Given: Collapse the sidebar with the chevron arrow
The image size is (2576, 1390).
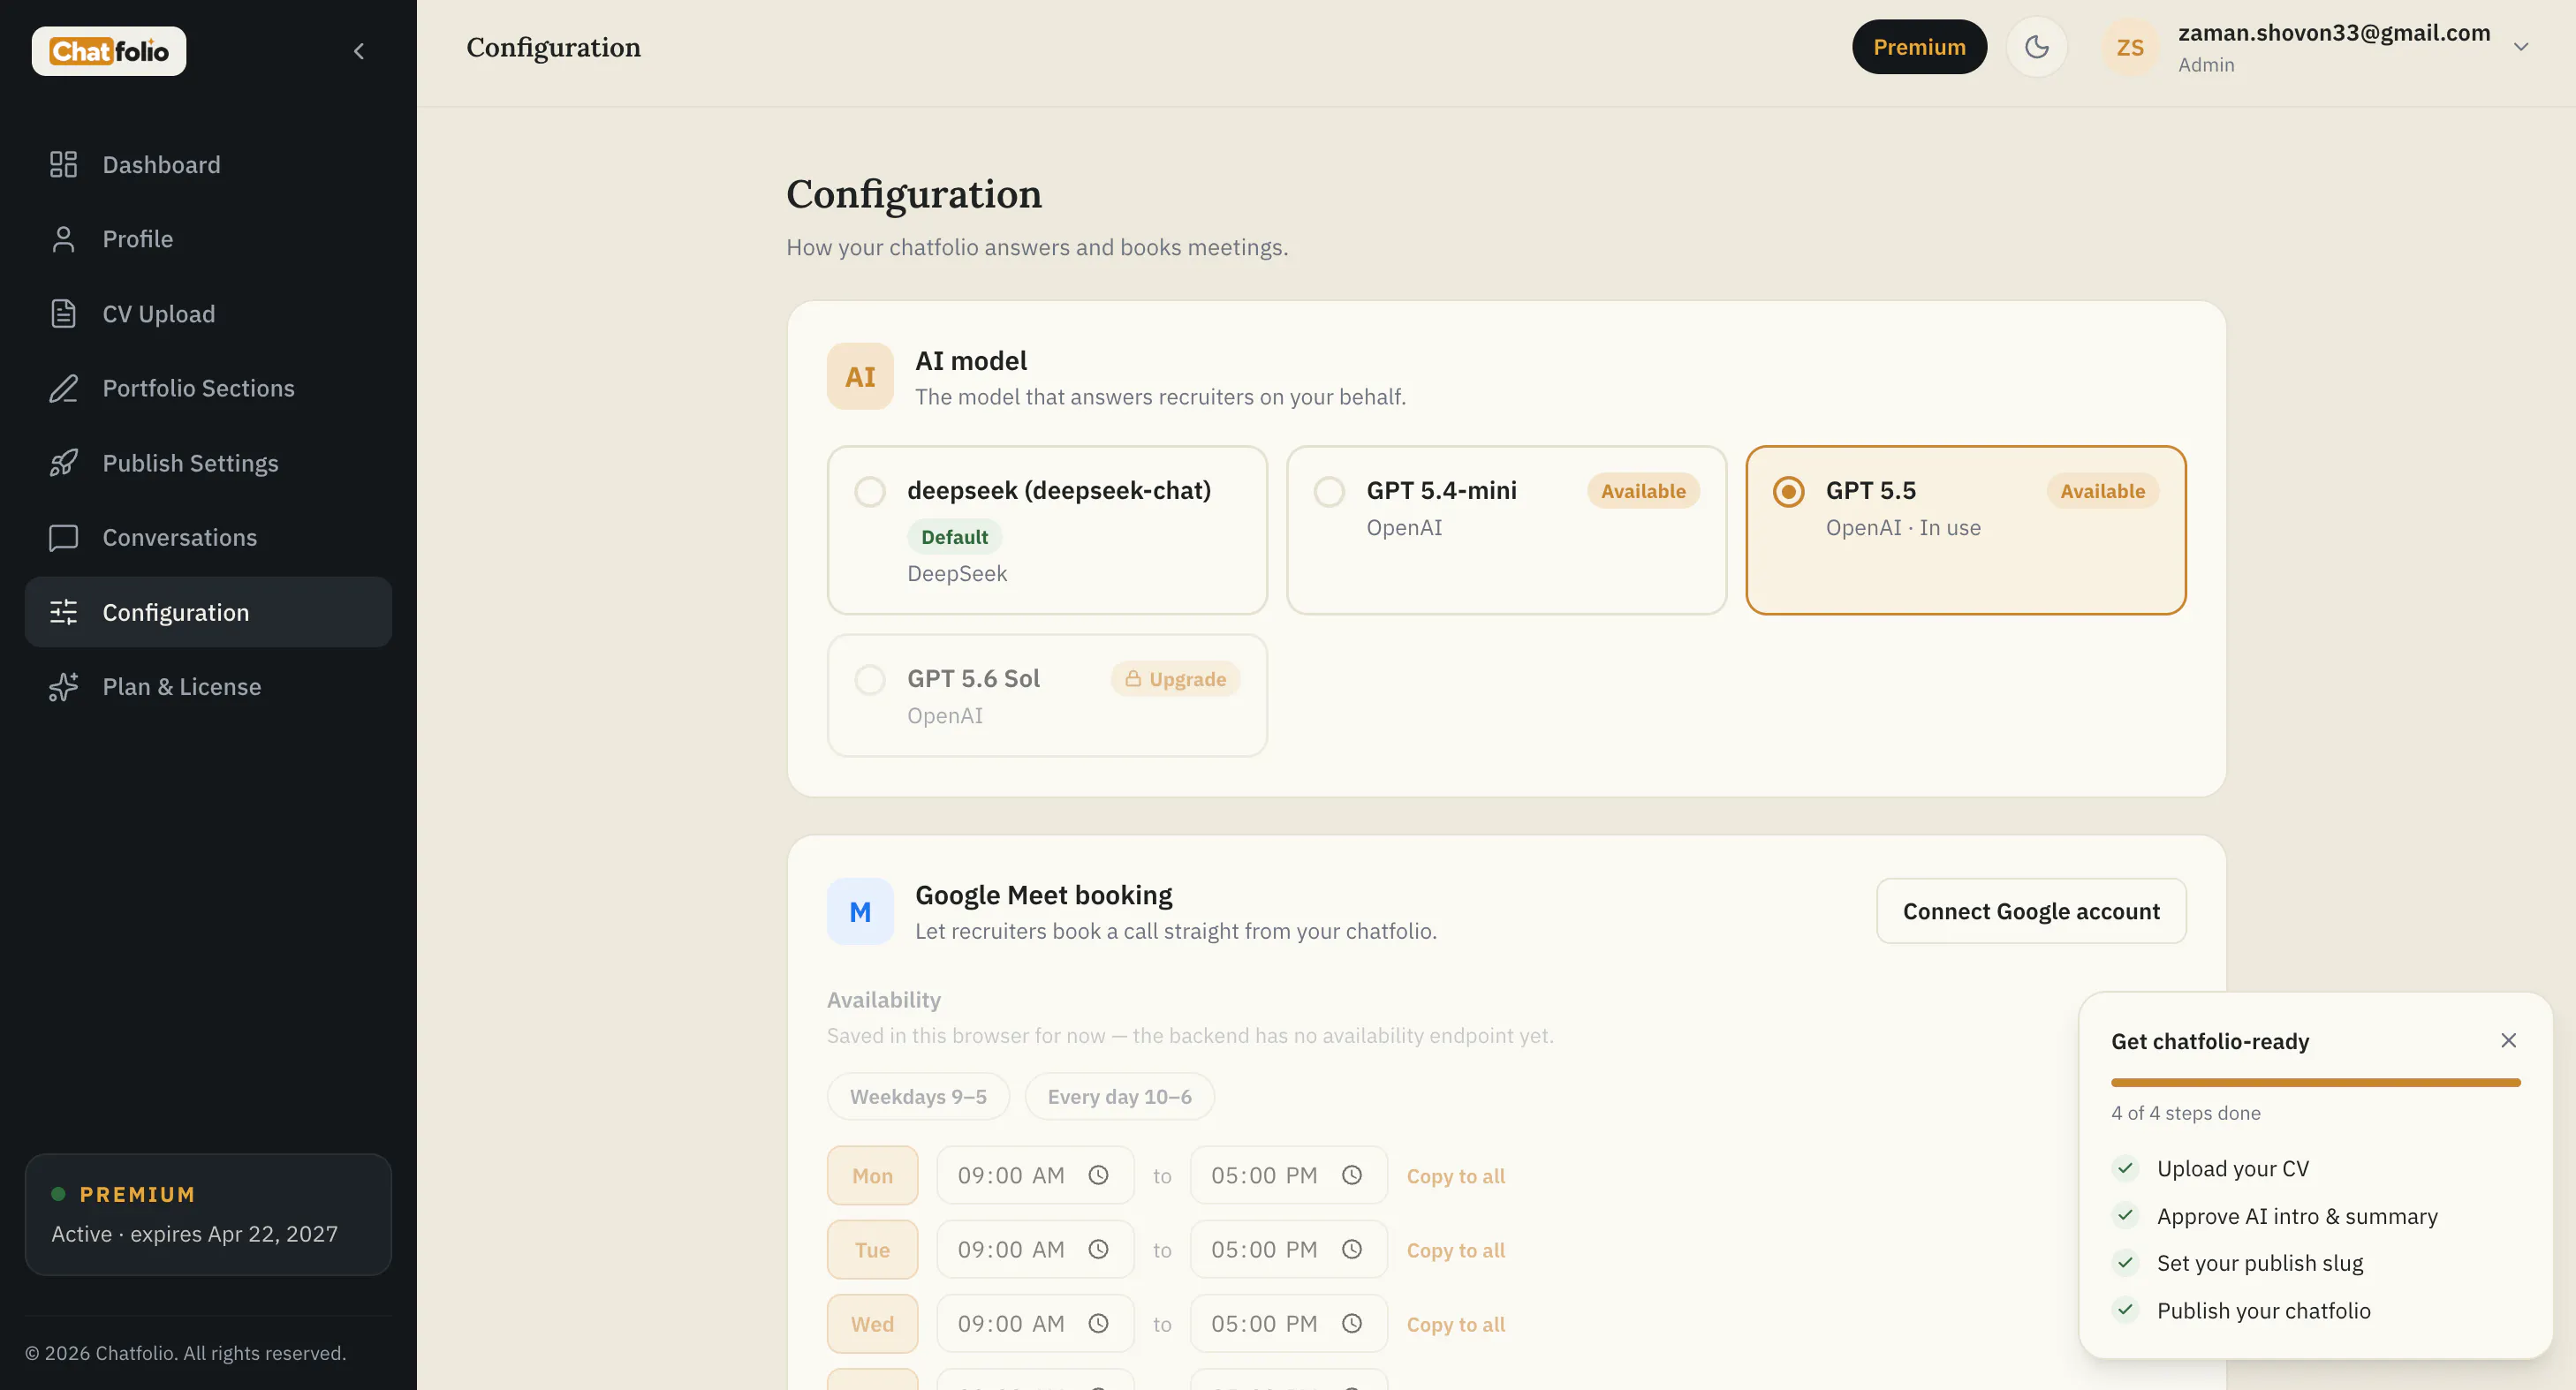Looking at the screenshot, I should 359,51.
